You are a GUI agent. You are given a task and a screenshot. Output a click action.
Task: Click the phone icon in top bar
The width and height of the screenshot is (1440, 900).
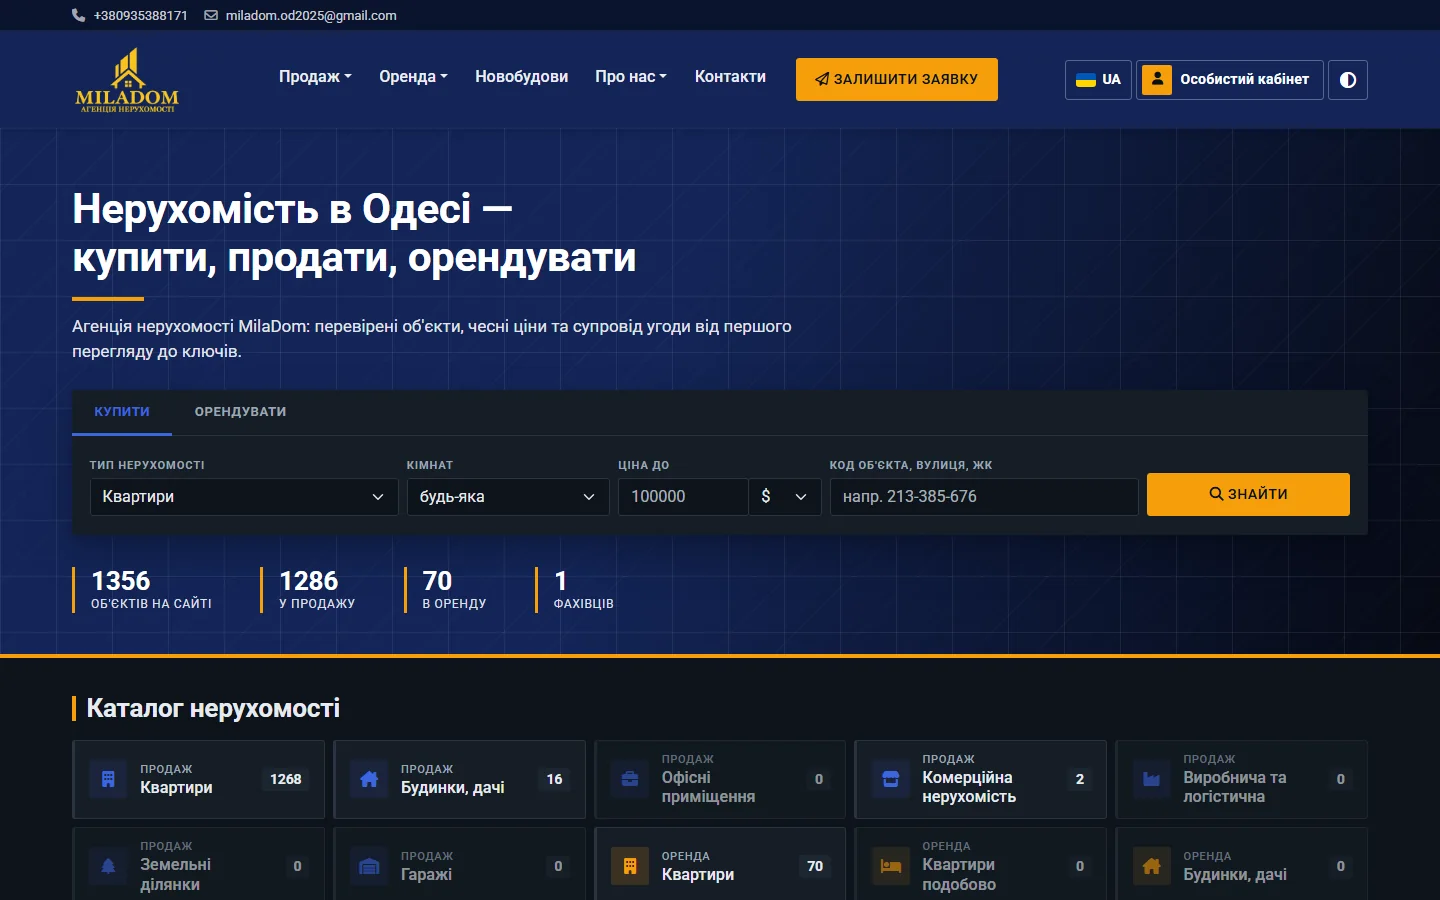pyautogui.click(x=79, y=16)
